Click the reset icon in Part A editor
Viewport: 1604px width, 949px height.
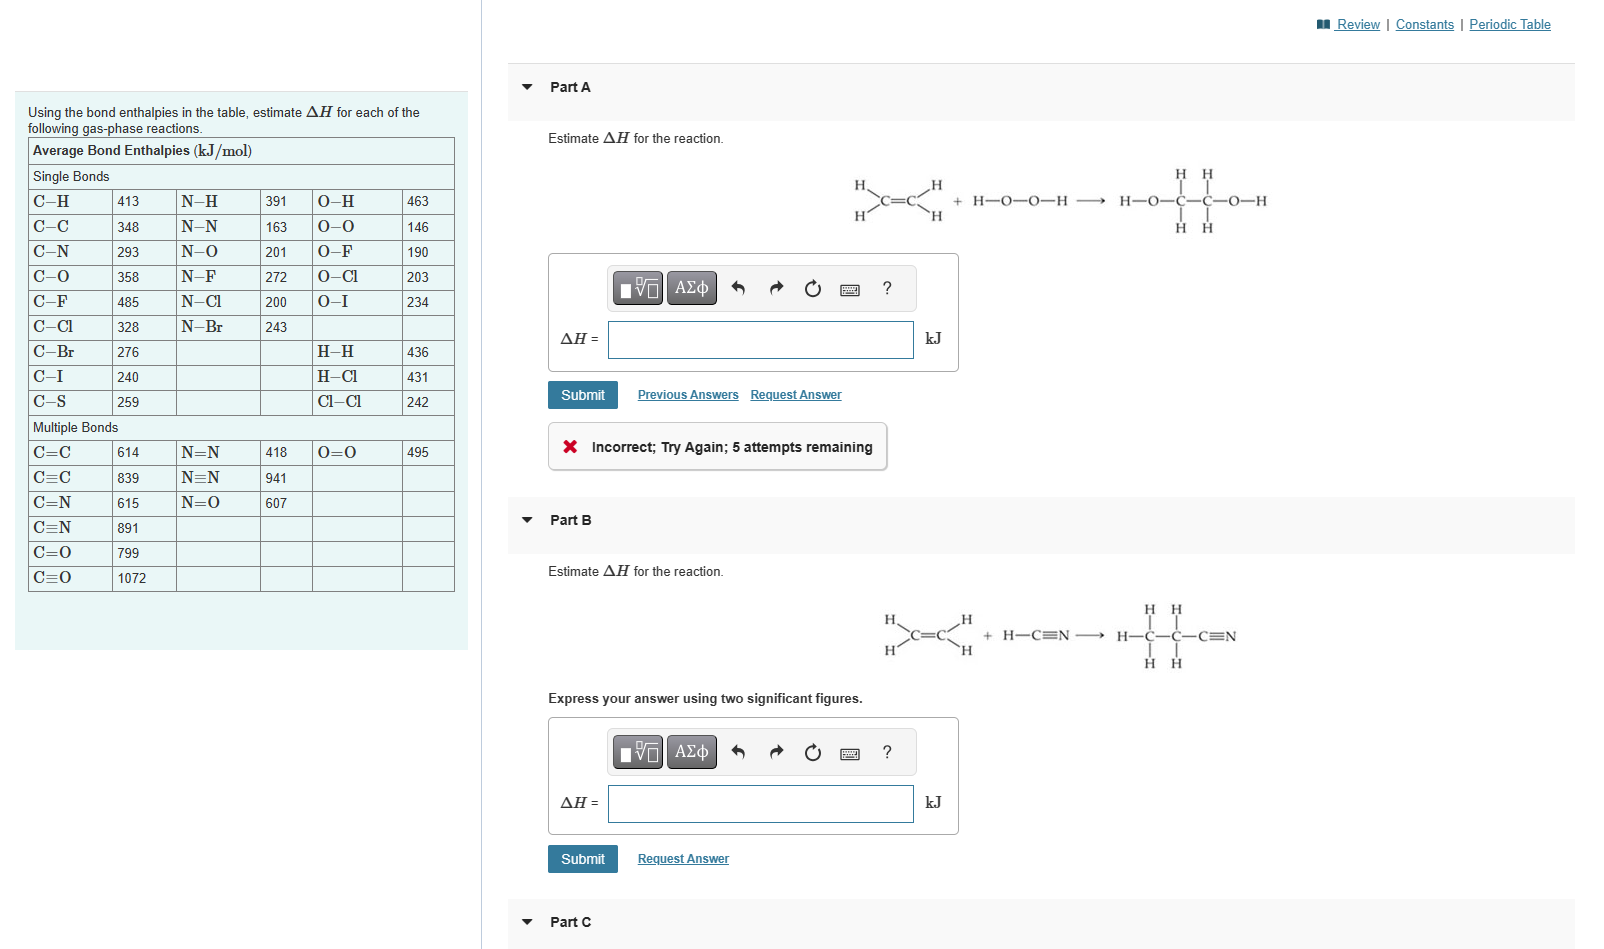[x=812, y=288]
